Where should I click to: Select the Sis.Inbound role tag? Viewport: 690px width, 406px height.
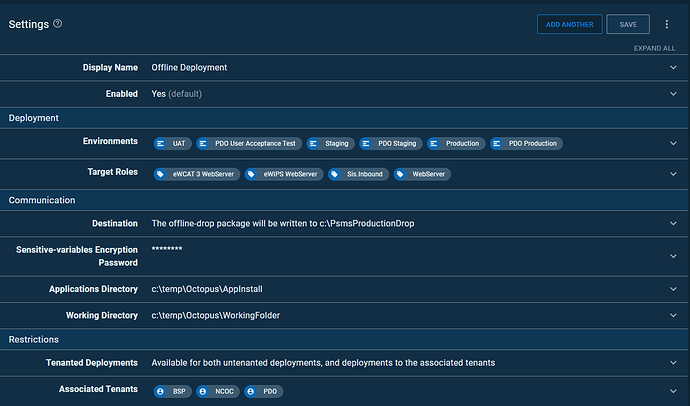point(358,174)
